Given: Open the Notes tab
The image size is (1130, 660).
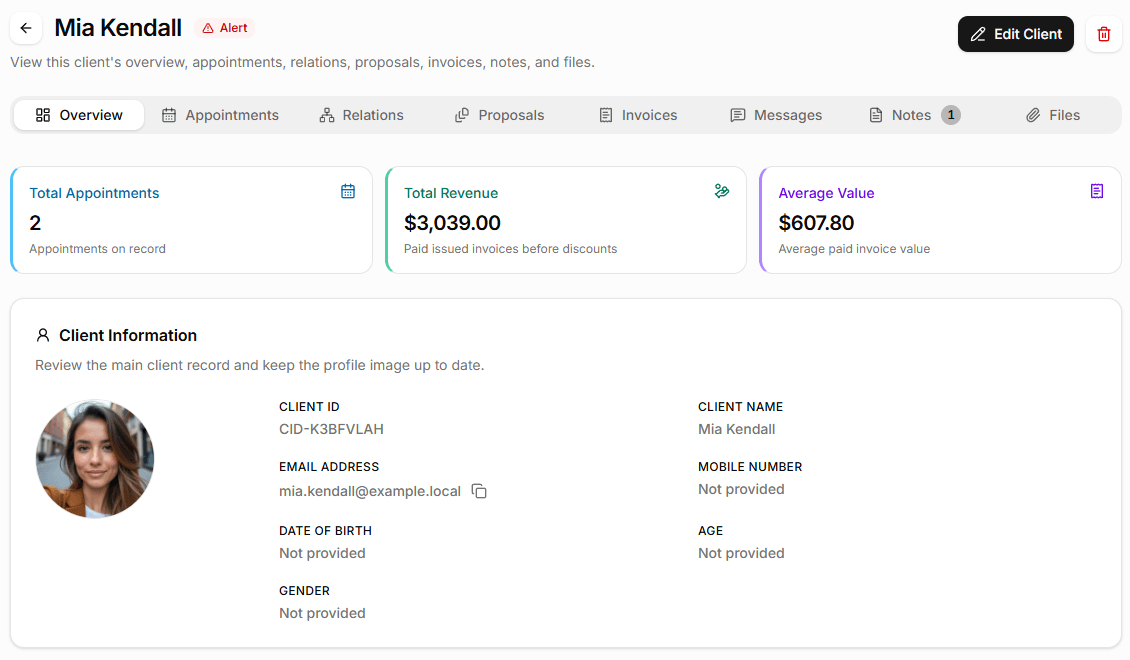Looking at the screenshot, I should (915, 115).
